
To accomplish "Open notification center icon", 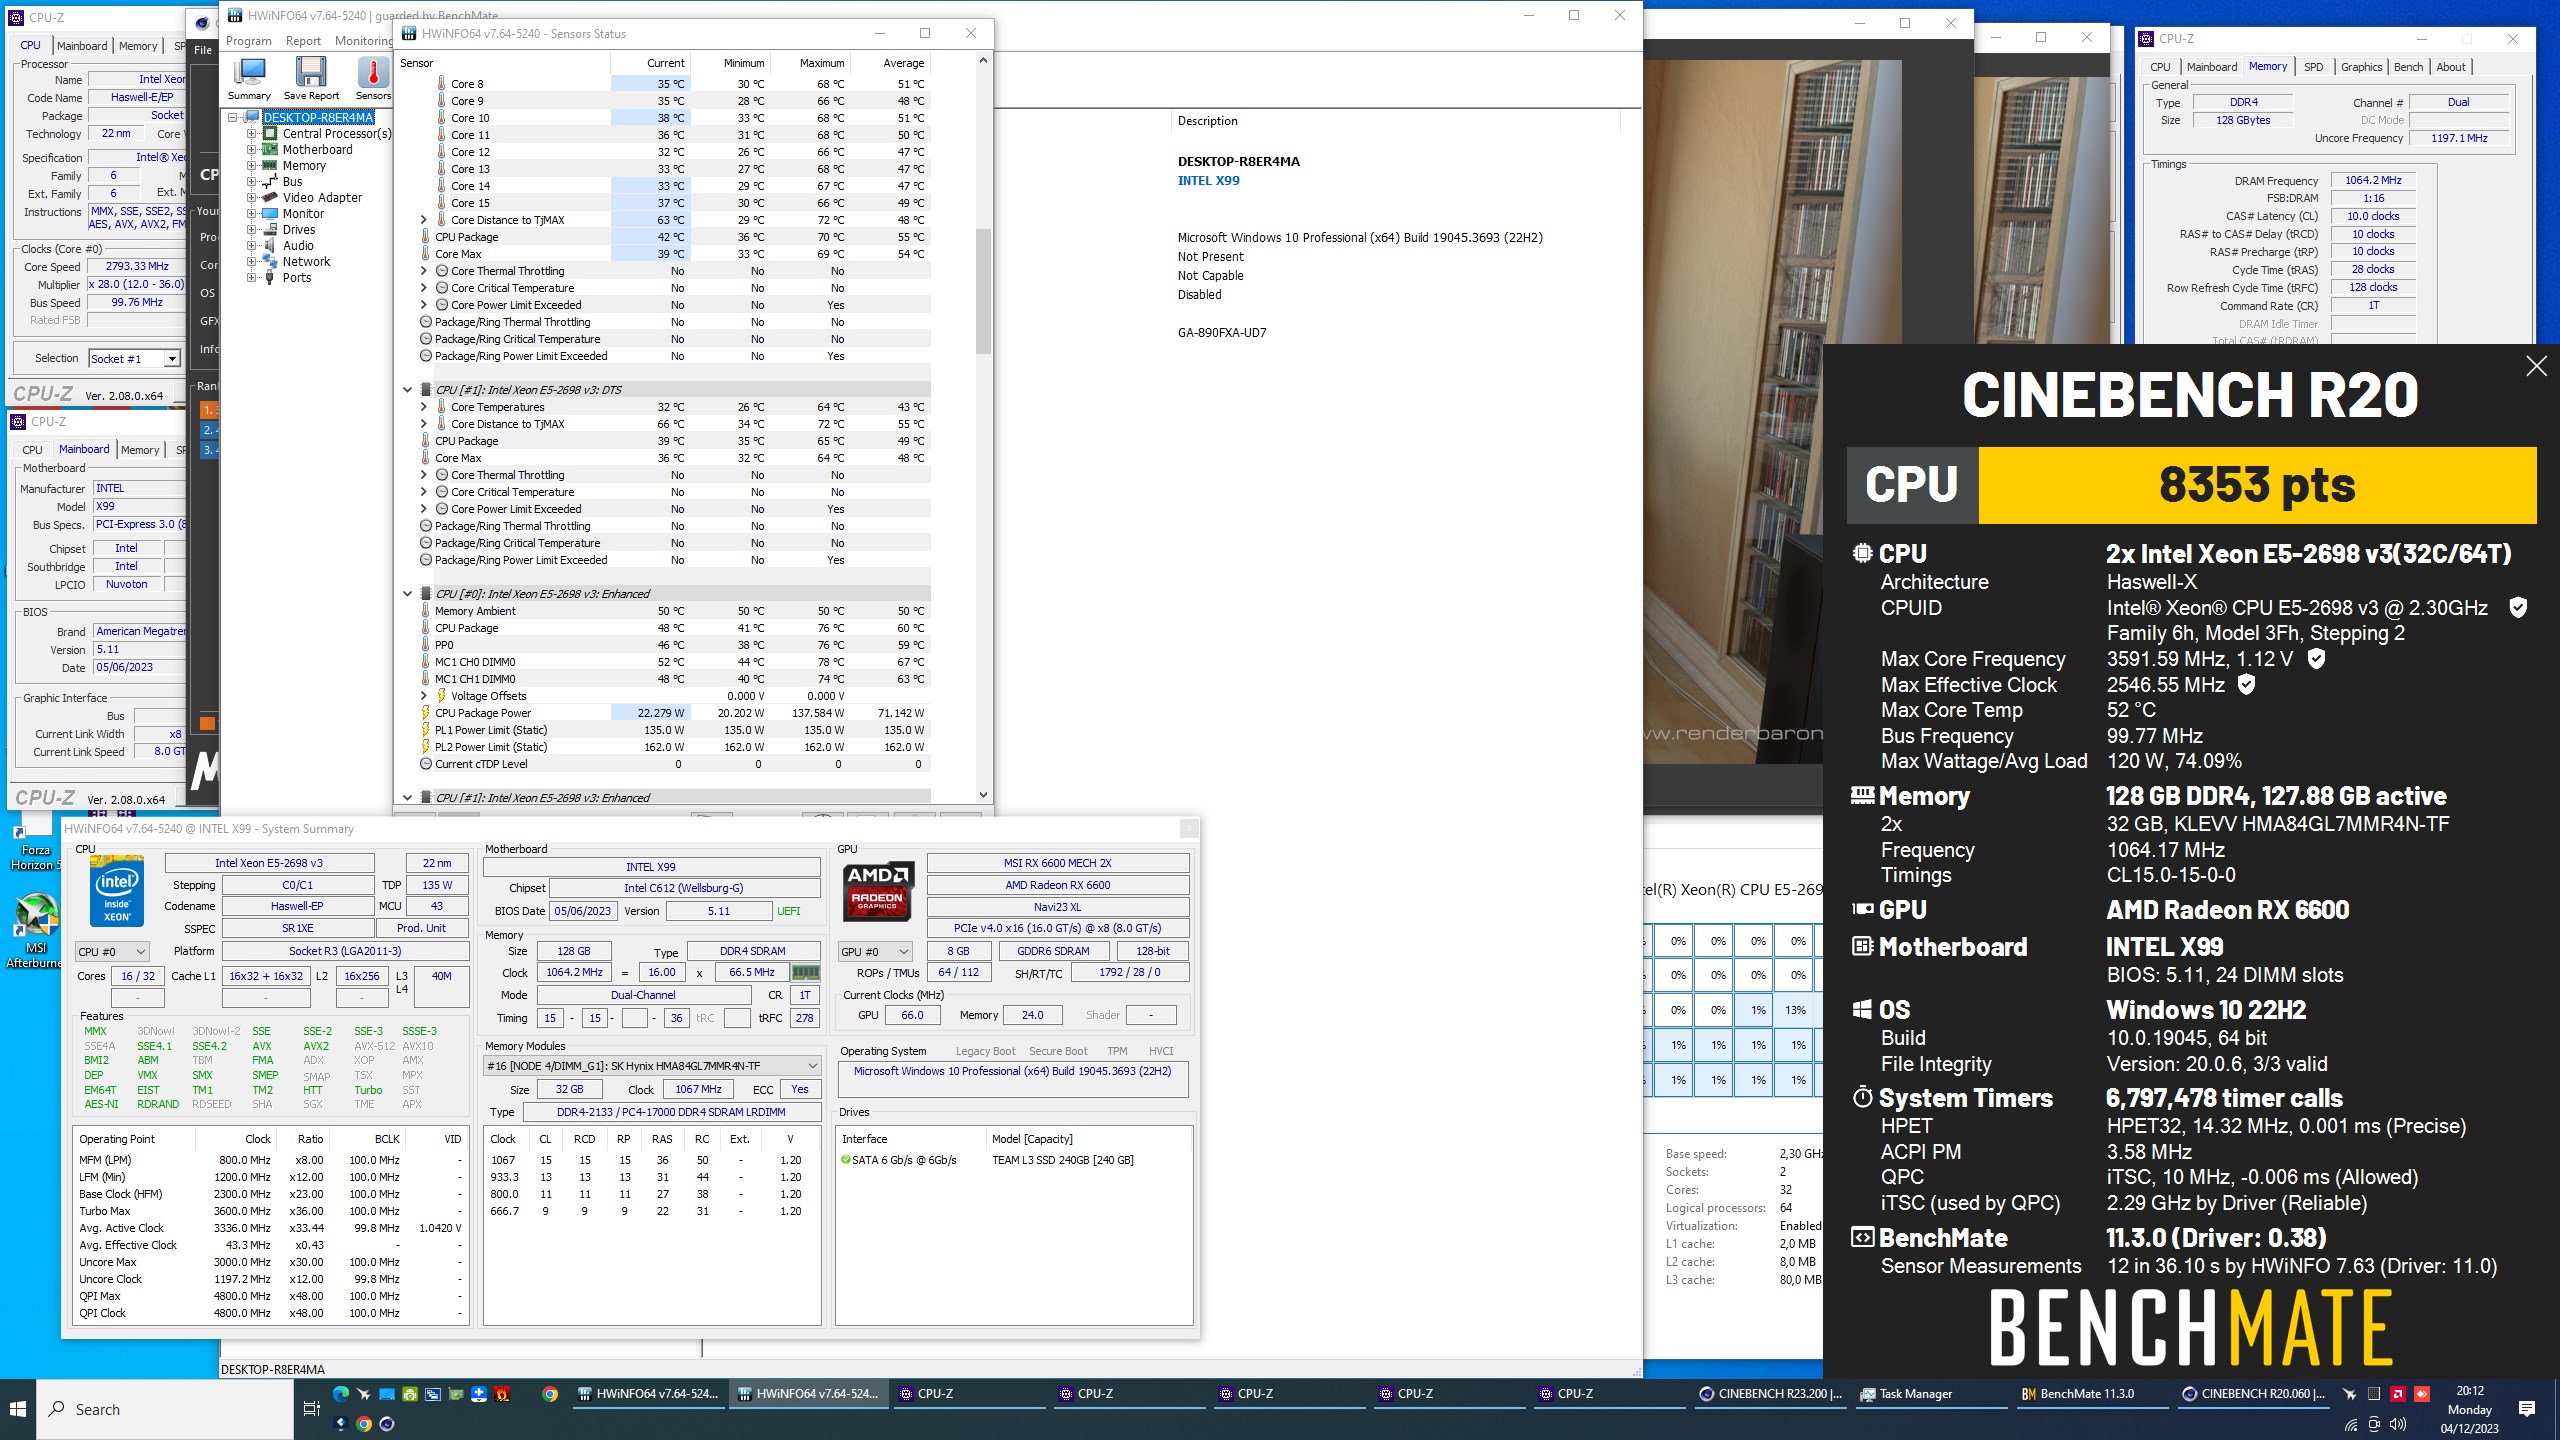I will (x=2527, y=1409).
